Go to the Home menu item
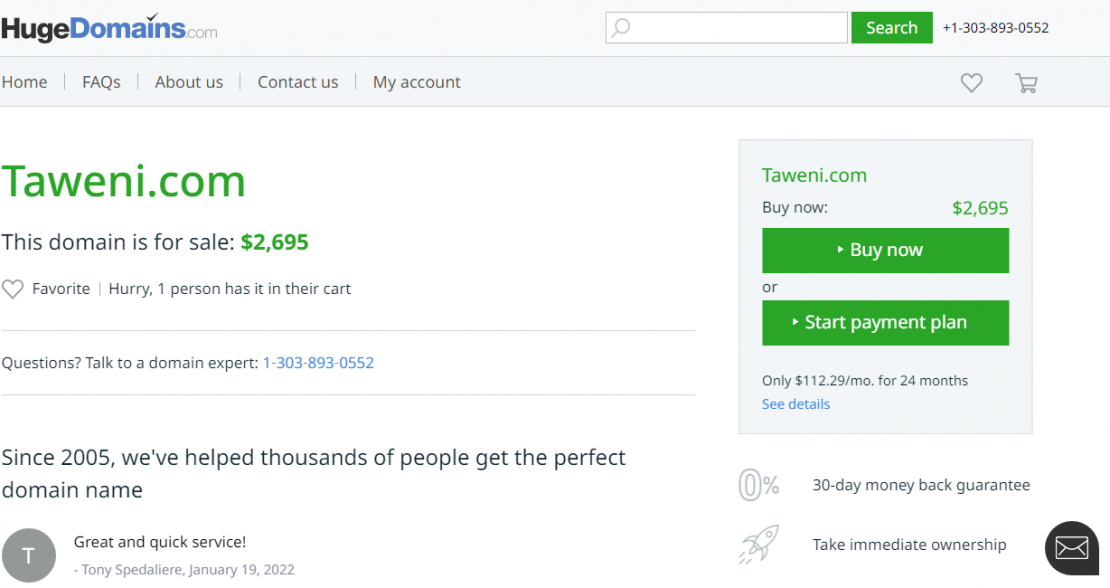 (25, 82)
